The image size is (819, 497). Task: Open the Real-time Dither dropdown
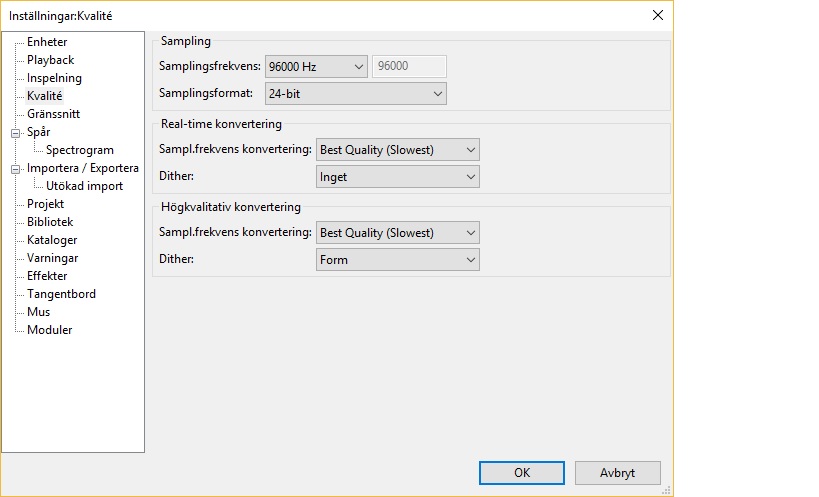pos(397,177)
